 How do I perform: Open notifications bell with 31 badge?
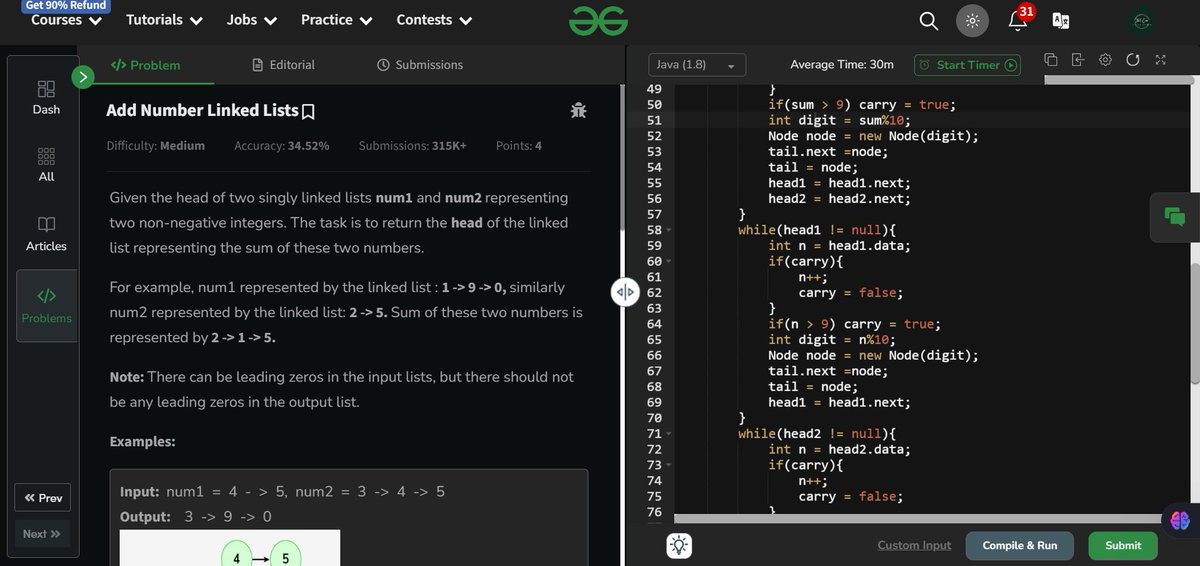1019,19
